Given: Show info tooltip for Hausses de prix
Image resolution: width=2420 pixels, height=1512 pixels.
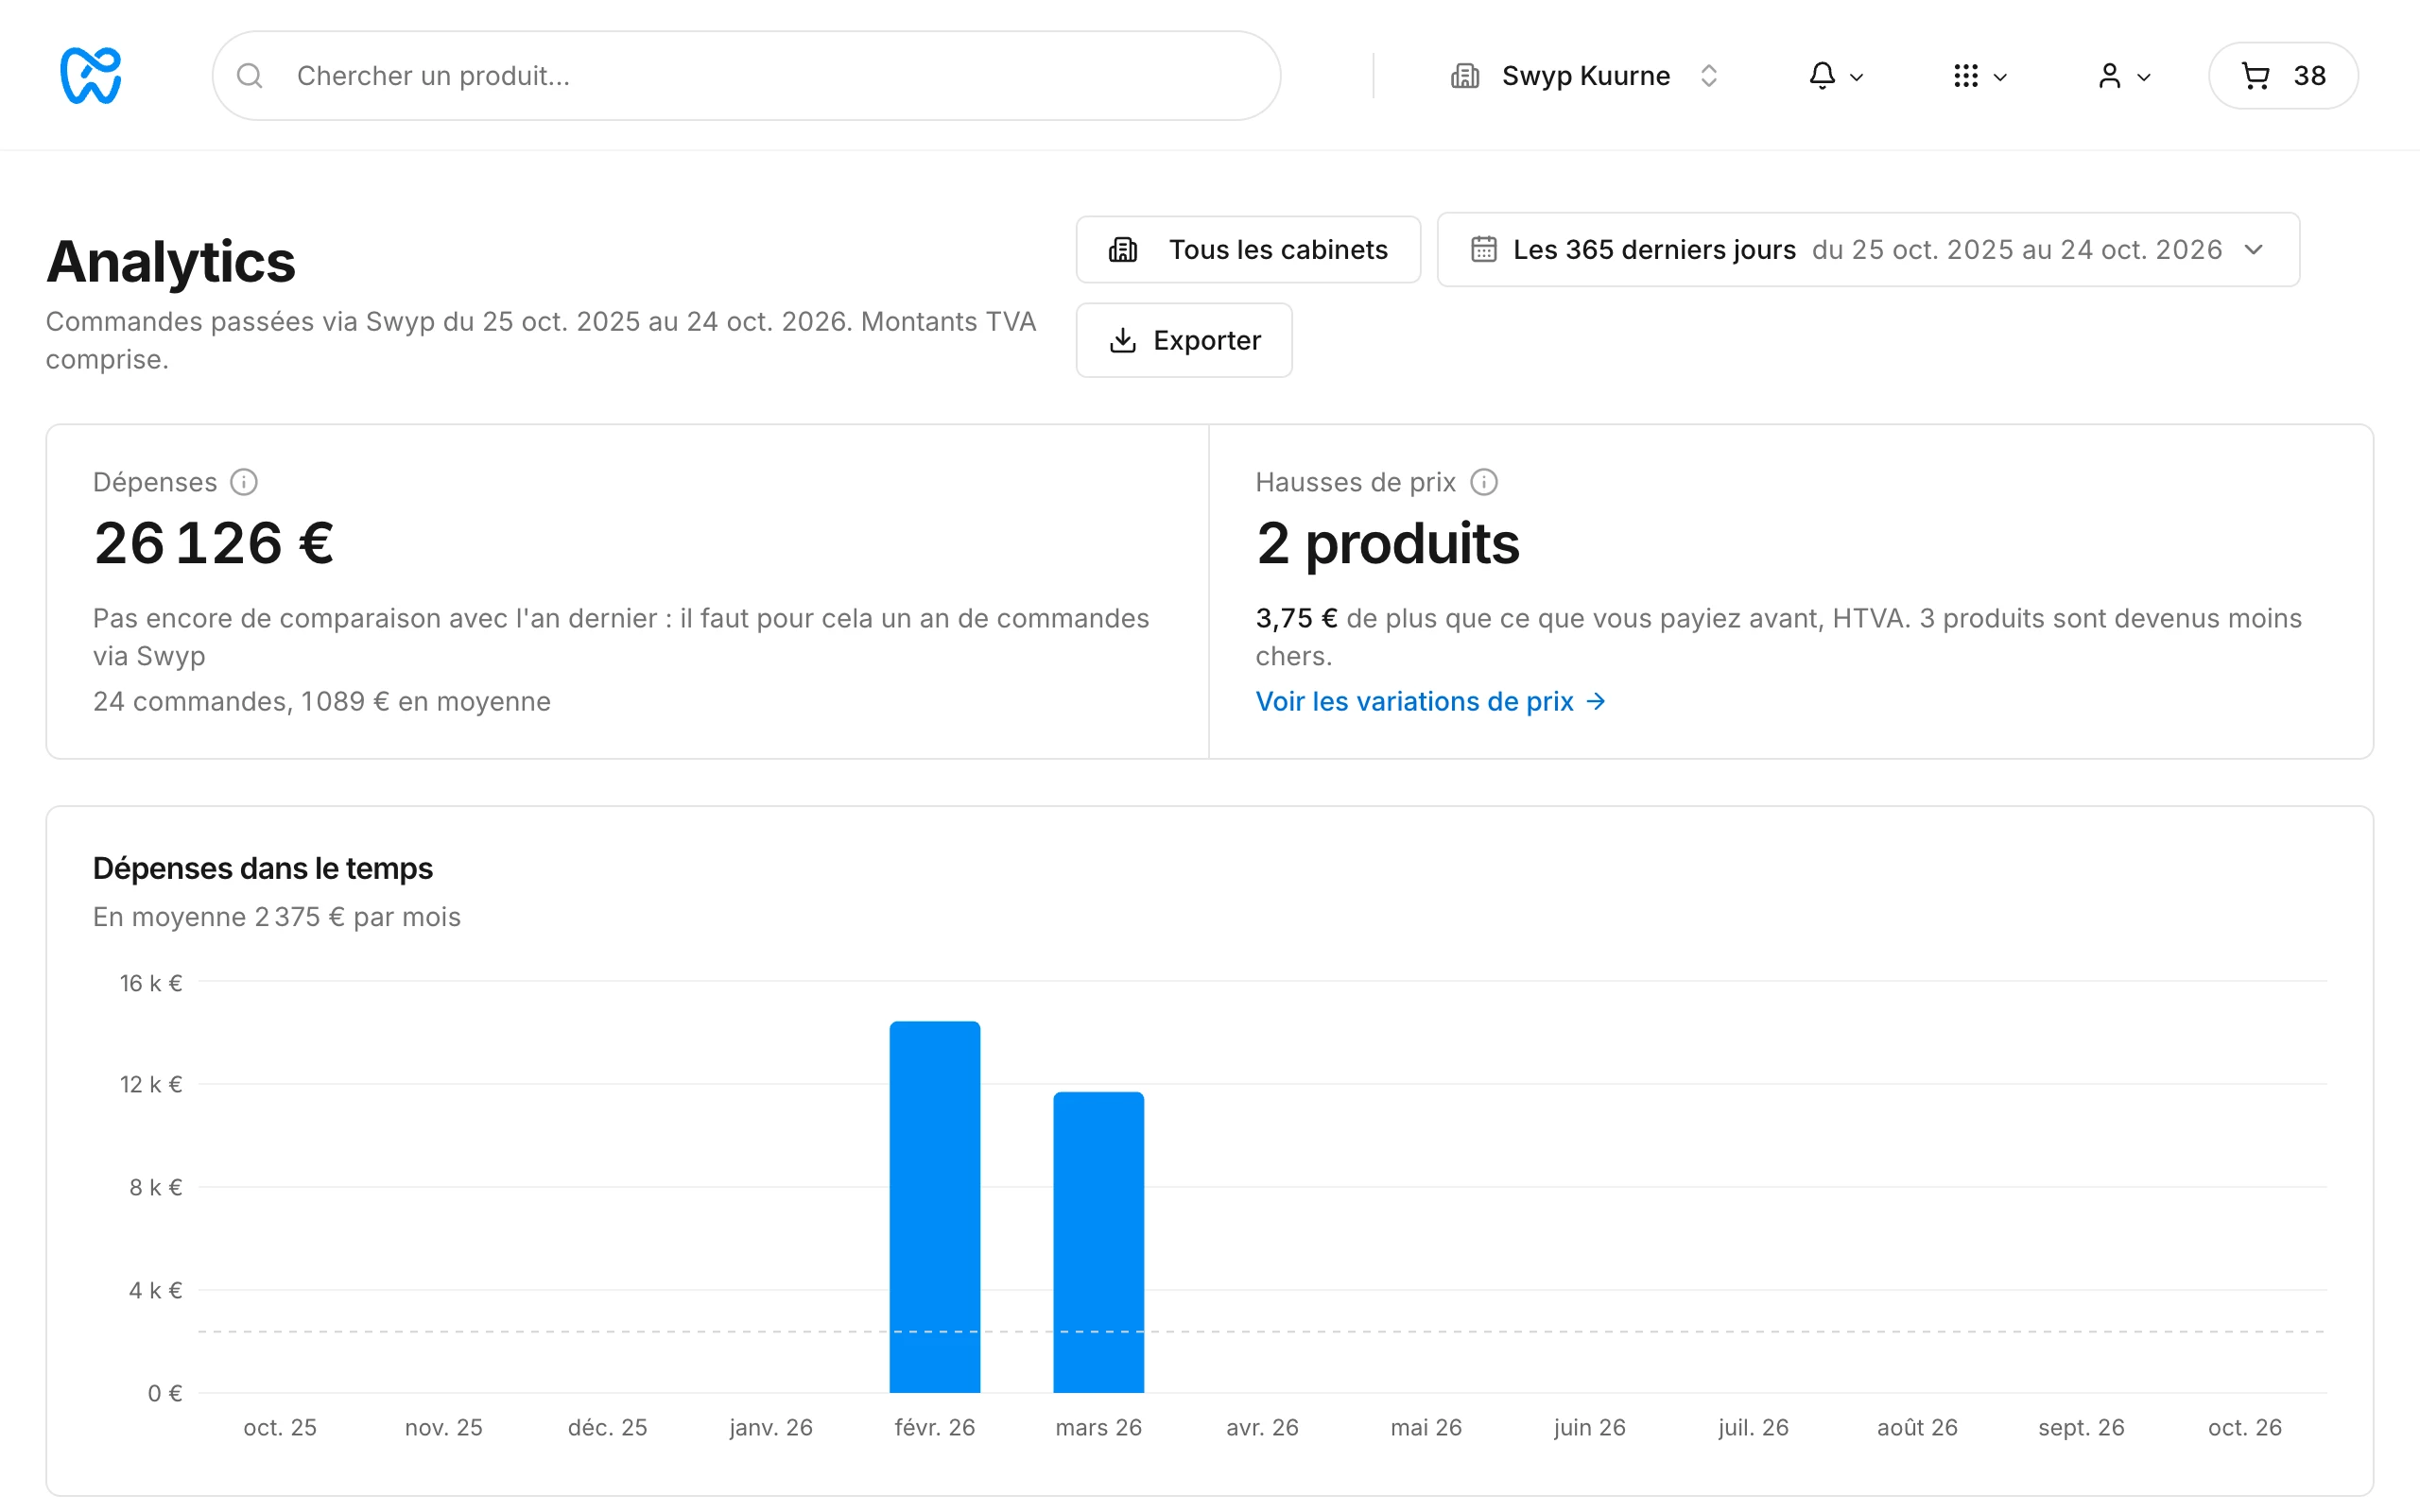Looking at the screenshot, I should pyautogui.click(x=1484, y=482).
